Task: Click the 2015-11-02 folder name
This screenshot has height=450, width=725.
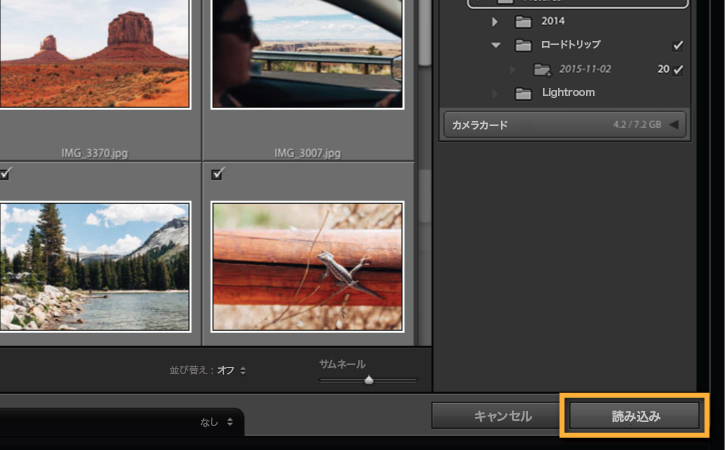Action: coord(585,69)
